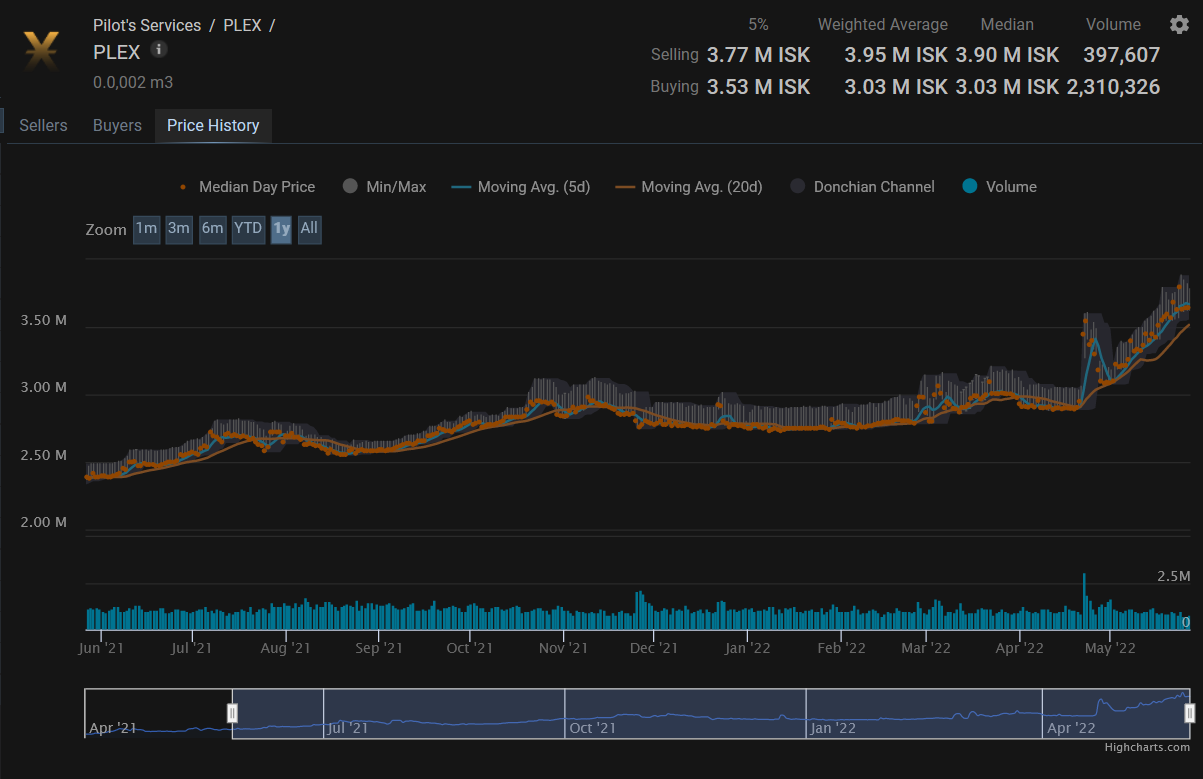The height and width of the screenshot is (779, 1203).
Task: Click the Nov '21 x-axis label
Action: click(563, 648)
